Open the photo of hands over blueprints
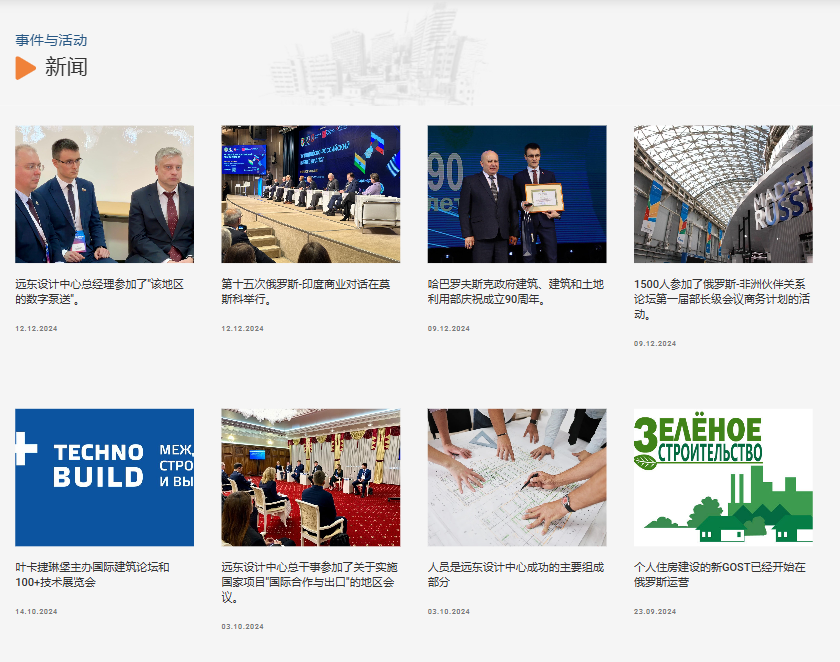 click(516, 477)
